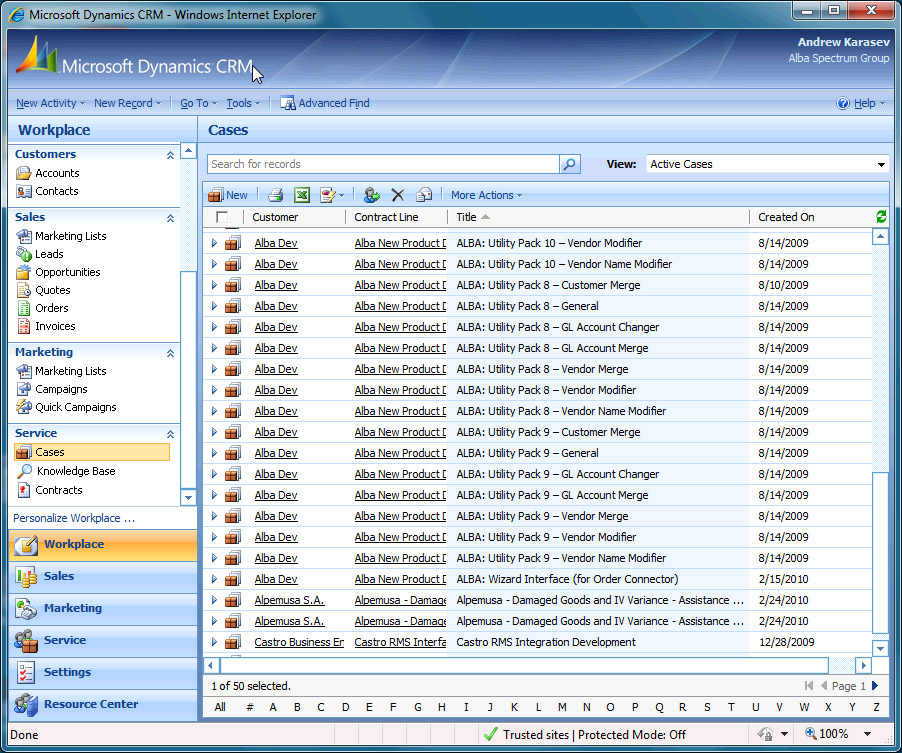902x753 pixels.
Task: Click the Assign cases toolbar icon
Action: coord(372,195)
